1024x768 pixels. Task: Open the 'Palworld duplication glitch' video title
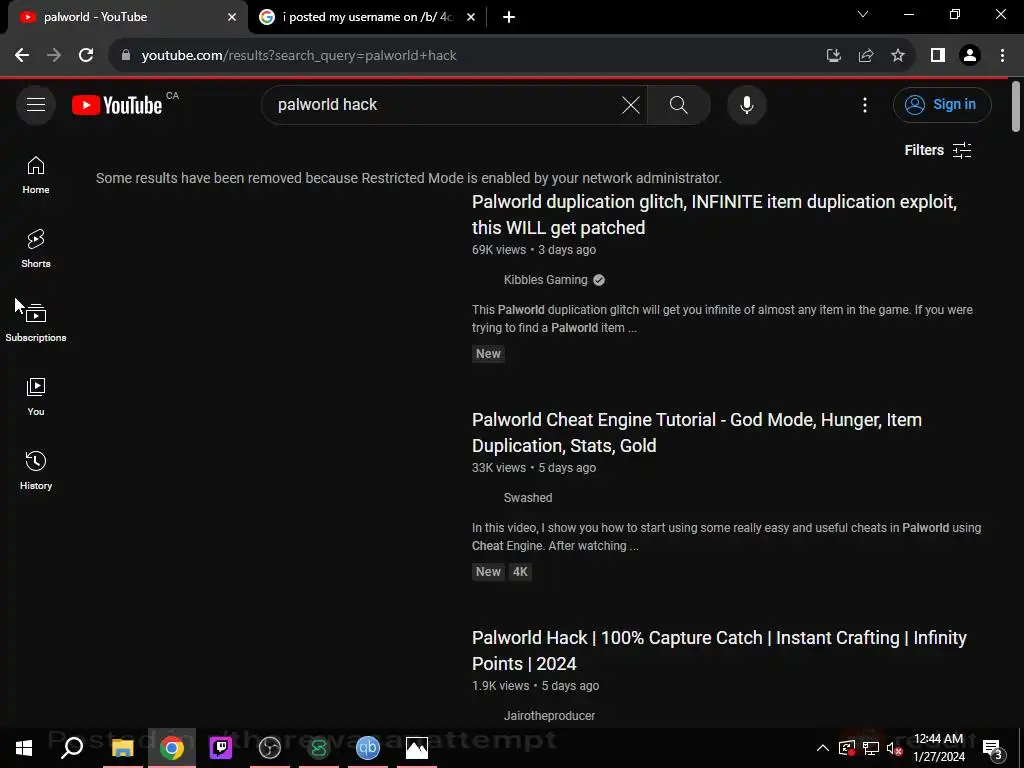click(x=714, y=215)
